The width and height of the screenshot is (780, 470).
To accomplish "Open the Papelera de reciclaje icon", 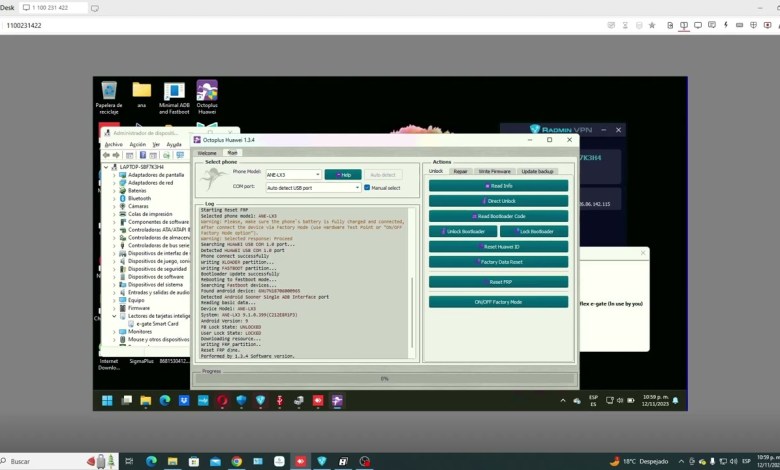I will tap(108, 93).
